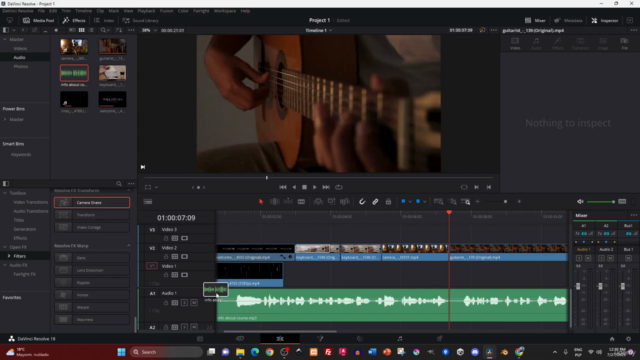The height and width of the screenshot is (360, 640).
Task: Collapse the Master bin tree
Action: point(5,39)
